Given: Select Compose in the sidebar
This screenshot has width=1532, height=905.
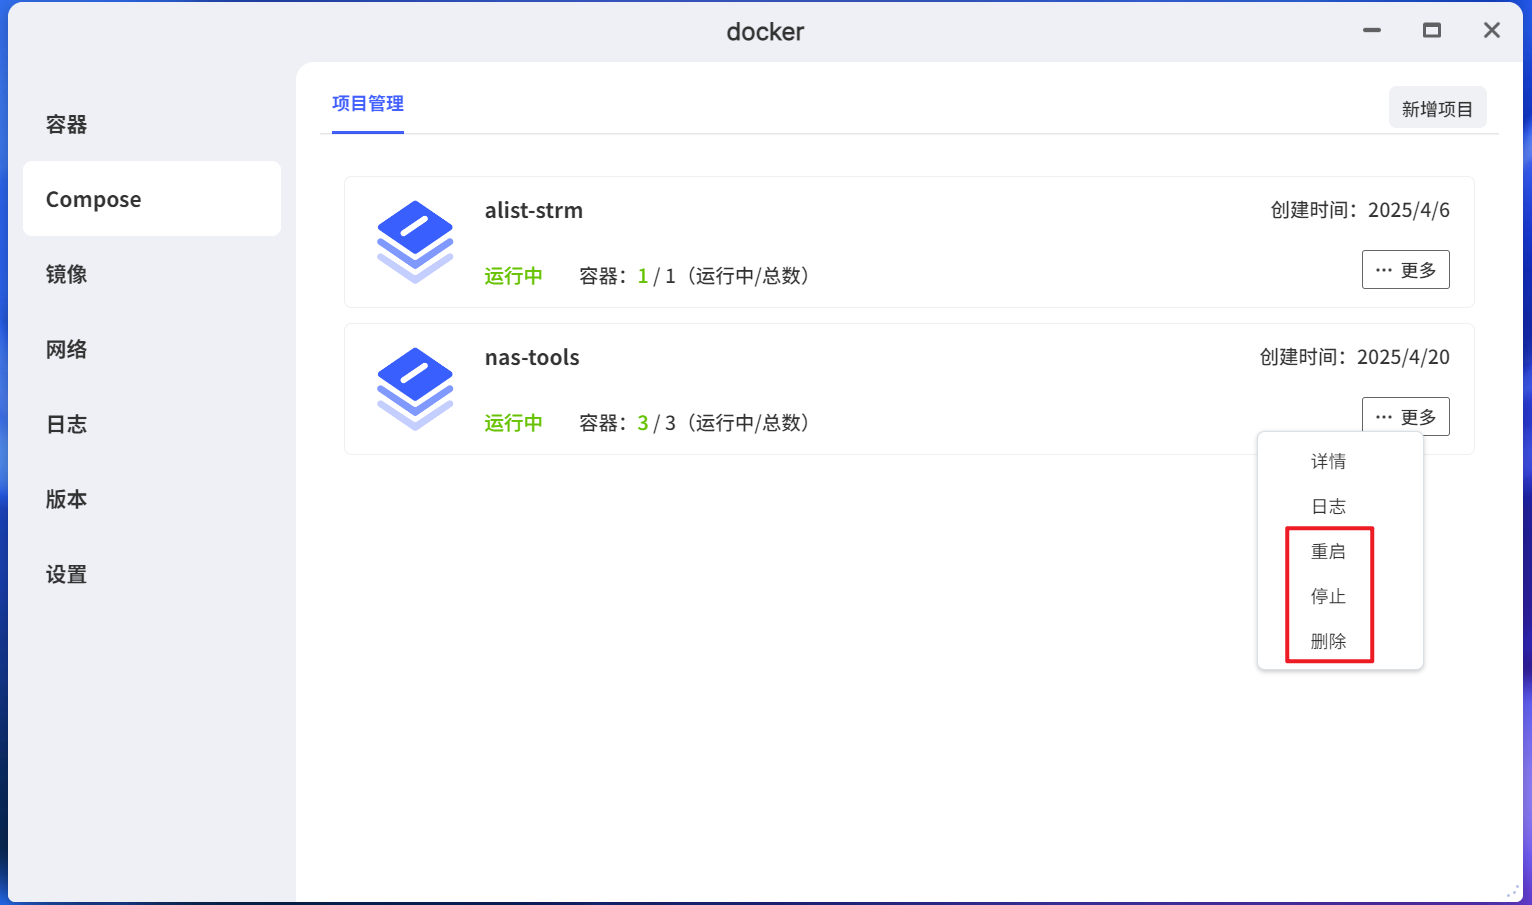Looking at the screenshot, I should 152,199.
